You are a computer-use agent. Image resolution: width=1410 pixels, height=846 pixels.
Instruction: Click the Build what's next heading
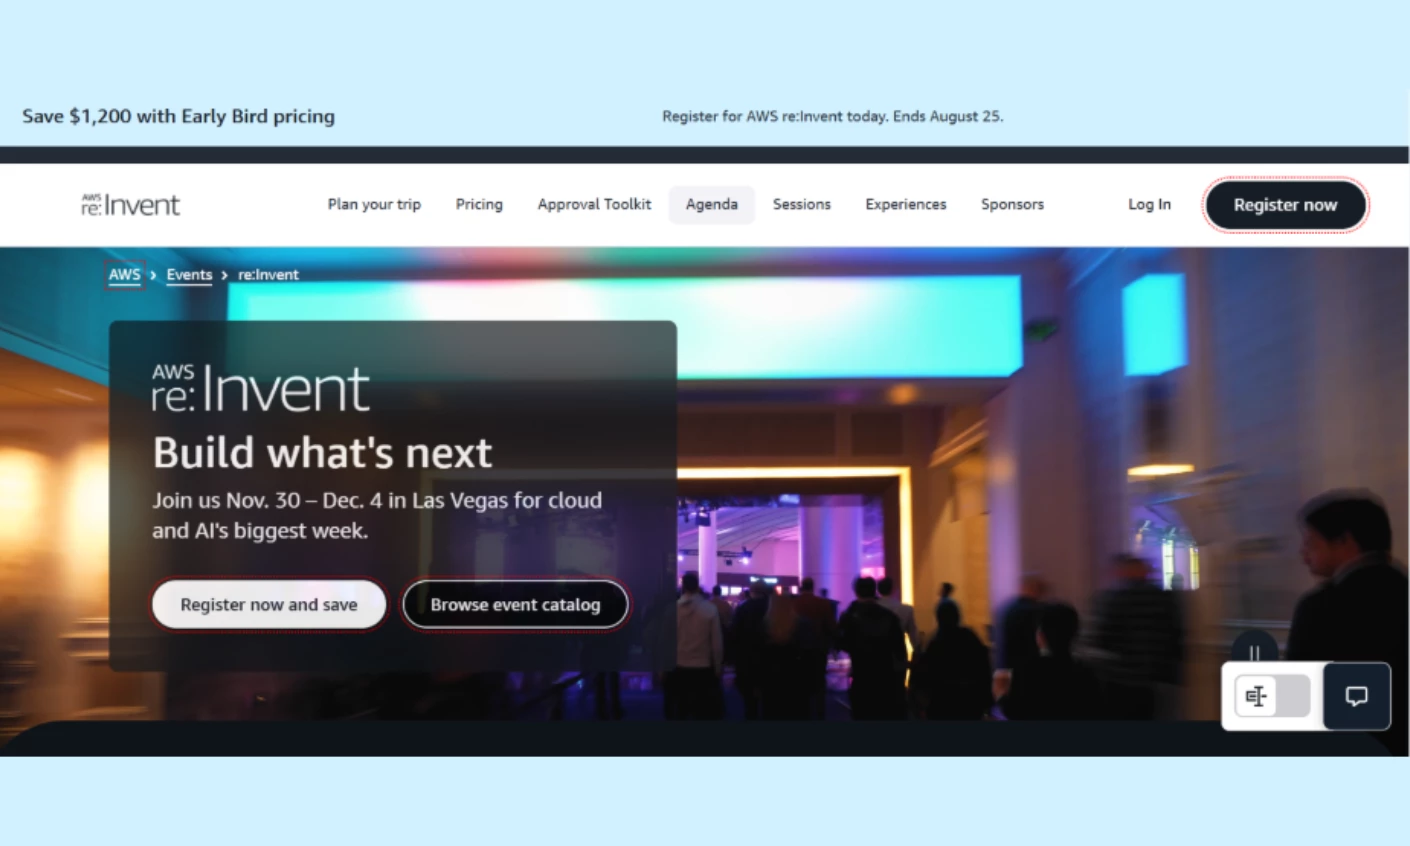pyautogui.click(x=322, y=453)
